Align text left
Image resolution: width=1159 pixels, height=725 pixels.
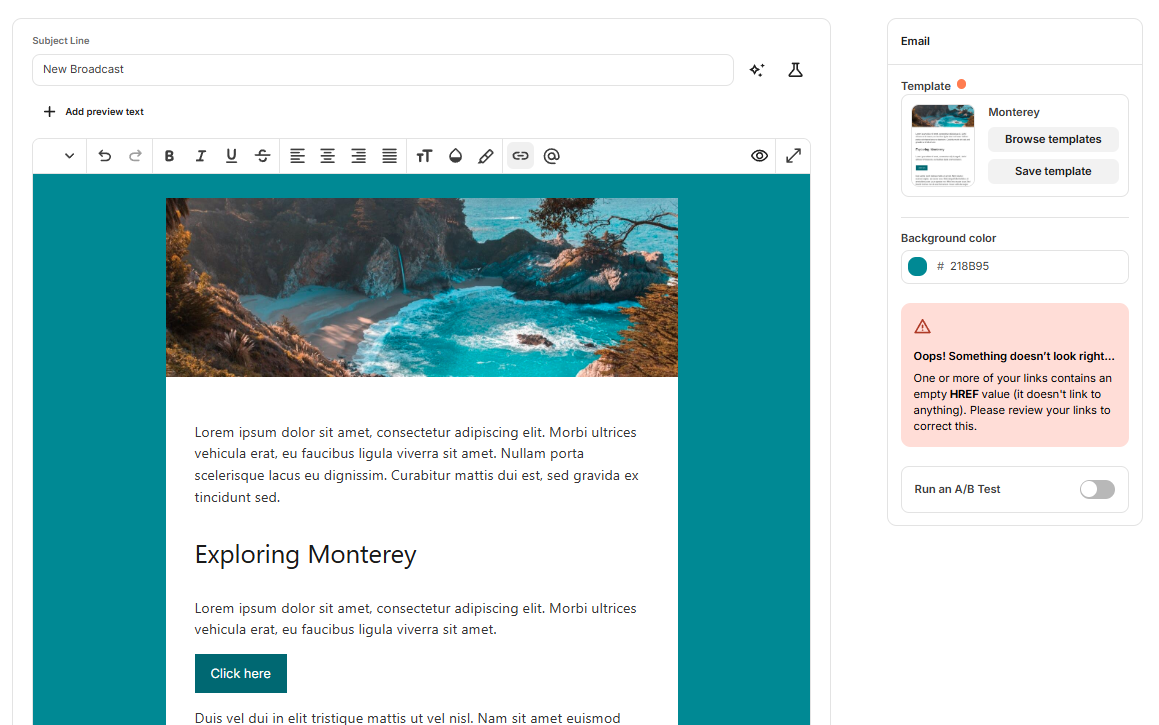tap(297, 156)
